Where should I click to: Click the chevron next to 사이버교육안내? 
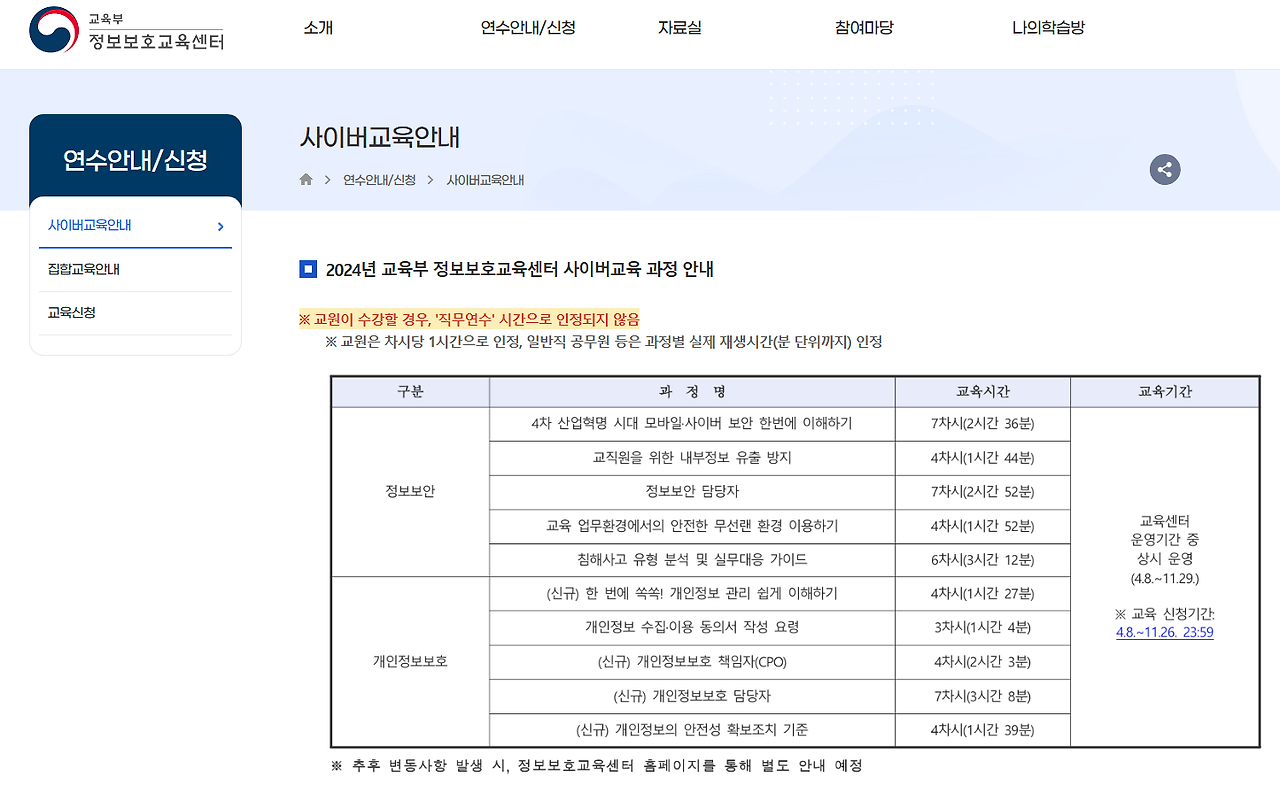coord(220,226)
